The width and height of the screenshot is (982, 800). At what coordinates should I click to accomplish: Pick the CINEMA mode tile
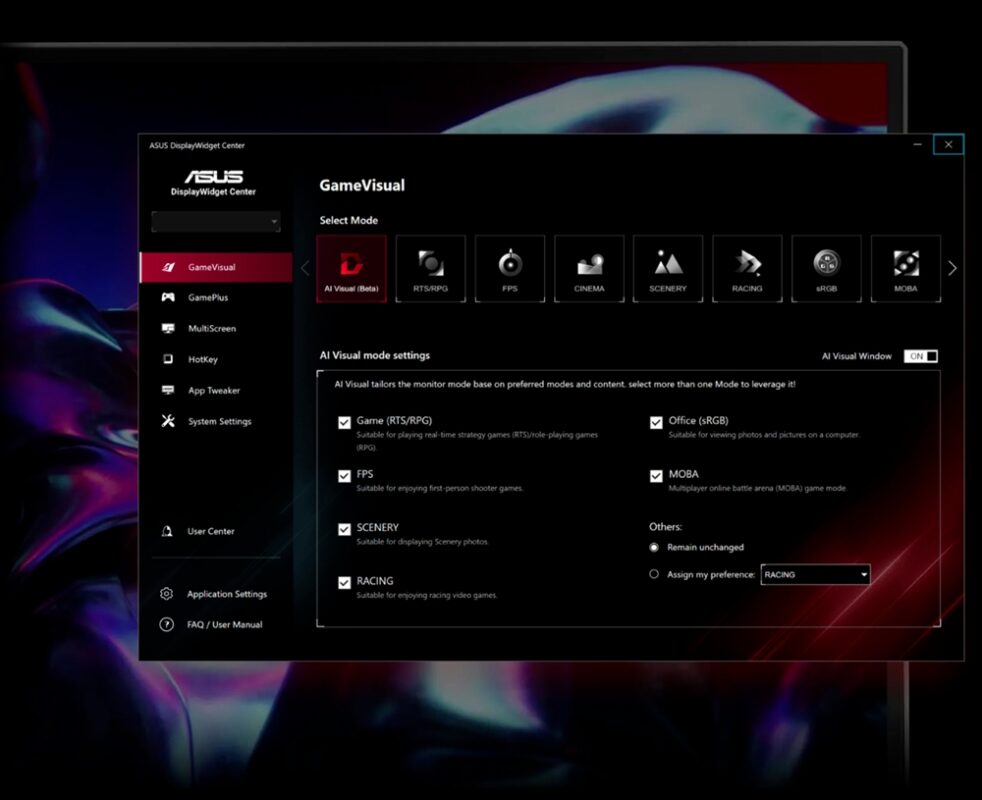point(589,269)
